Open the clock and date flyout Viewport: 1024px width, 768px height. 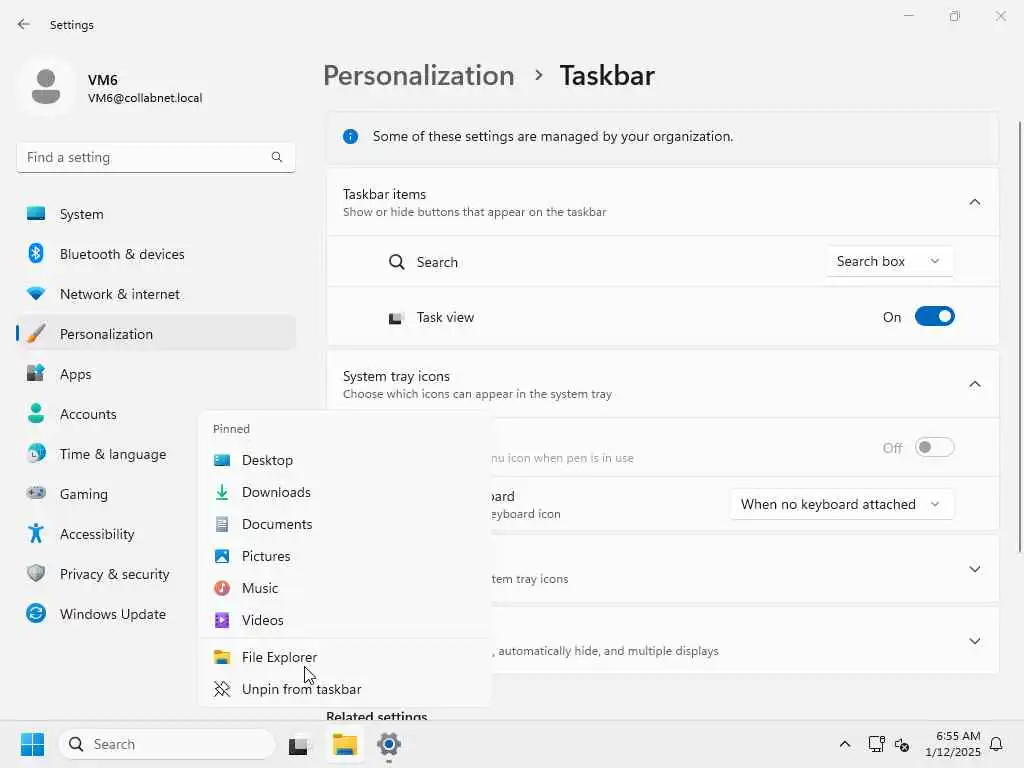tap(952, 744)
